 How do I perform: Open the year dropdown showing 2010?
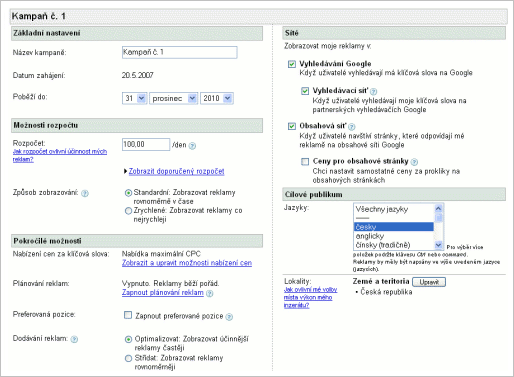pos(217,98)
